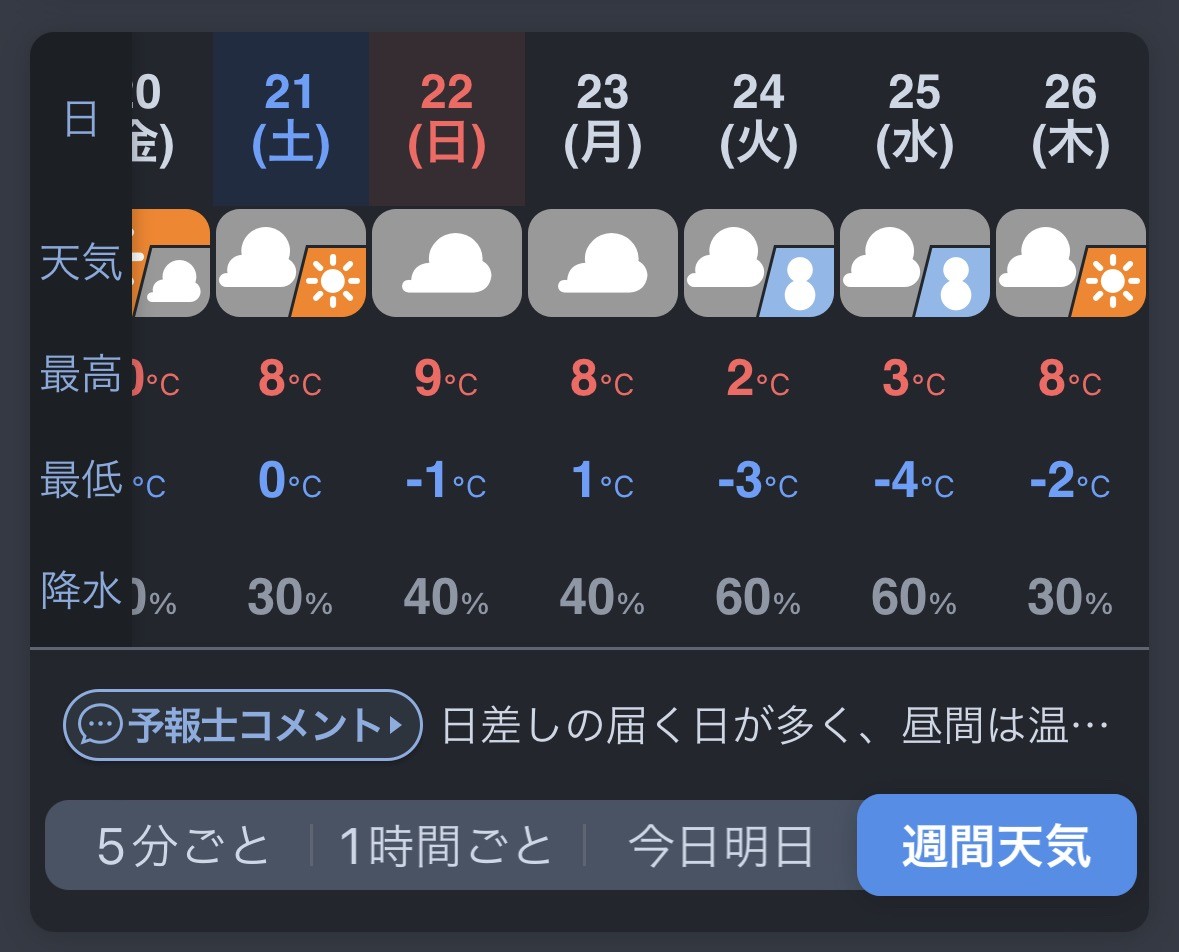Expand the truncated comment text 日差しの届く日が多く
The image size is (1179, 952).
tap(775, 726)
